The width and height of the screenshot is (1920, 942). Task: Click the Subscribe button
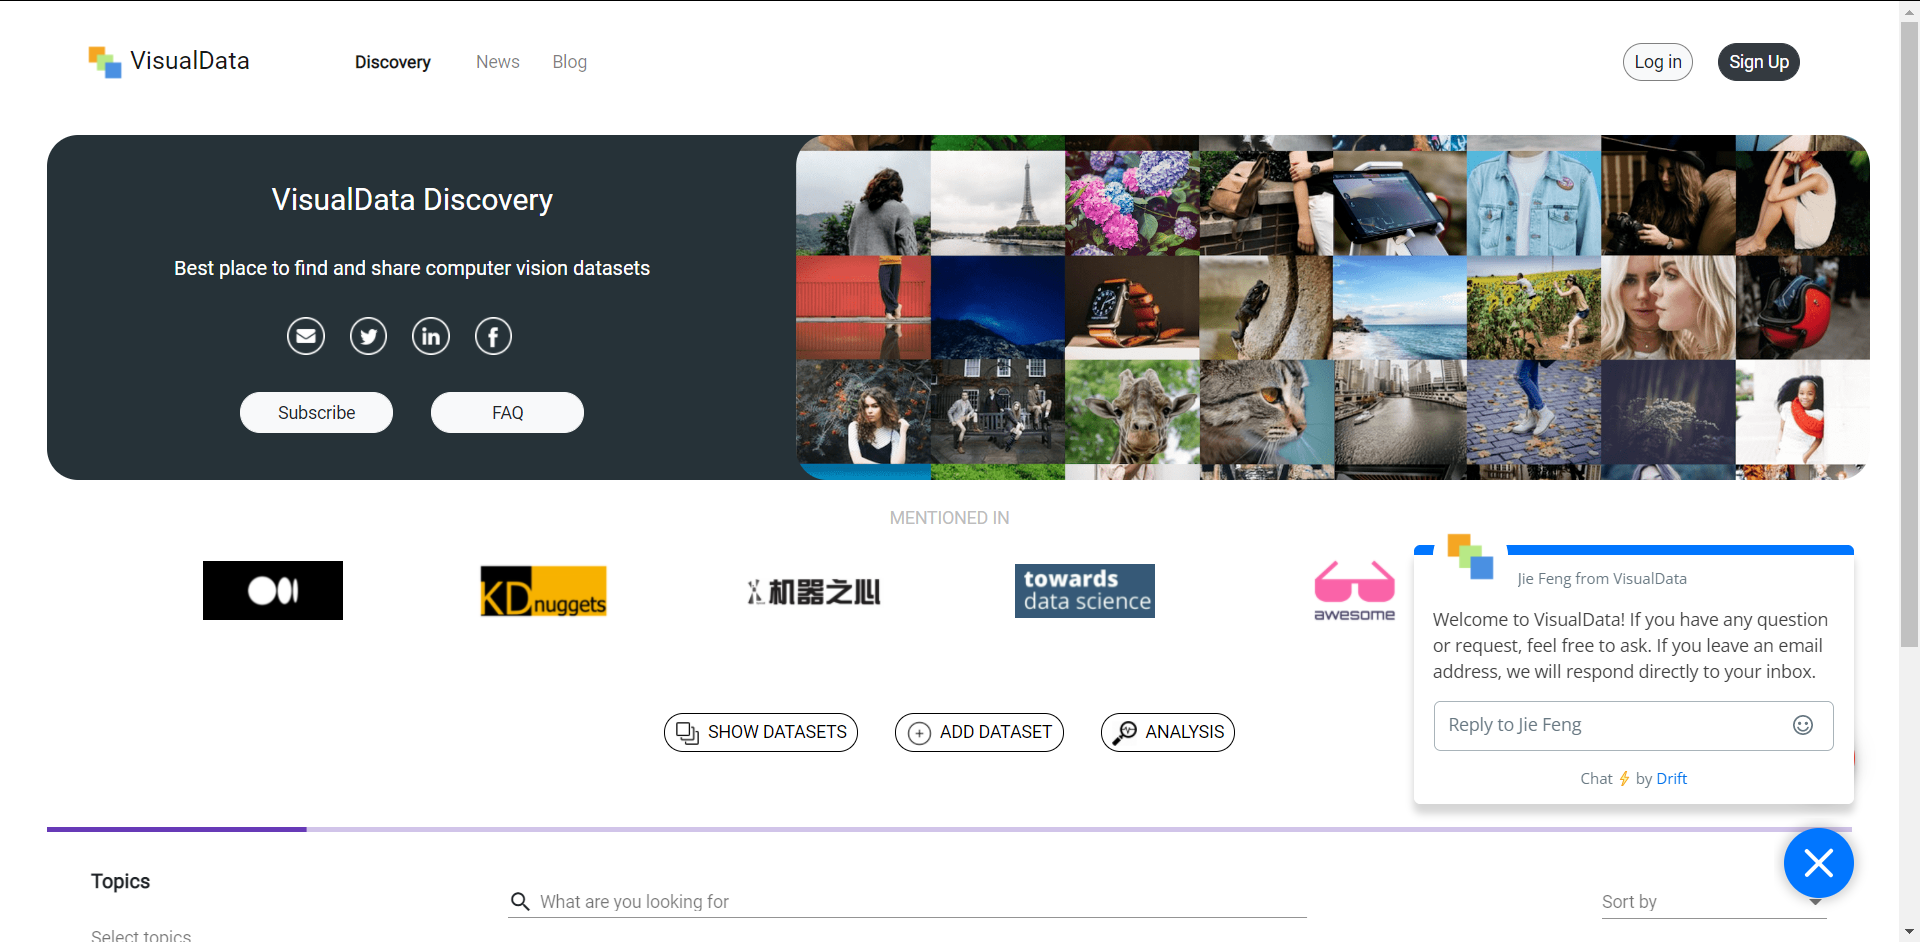316,412
